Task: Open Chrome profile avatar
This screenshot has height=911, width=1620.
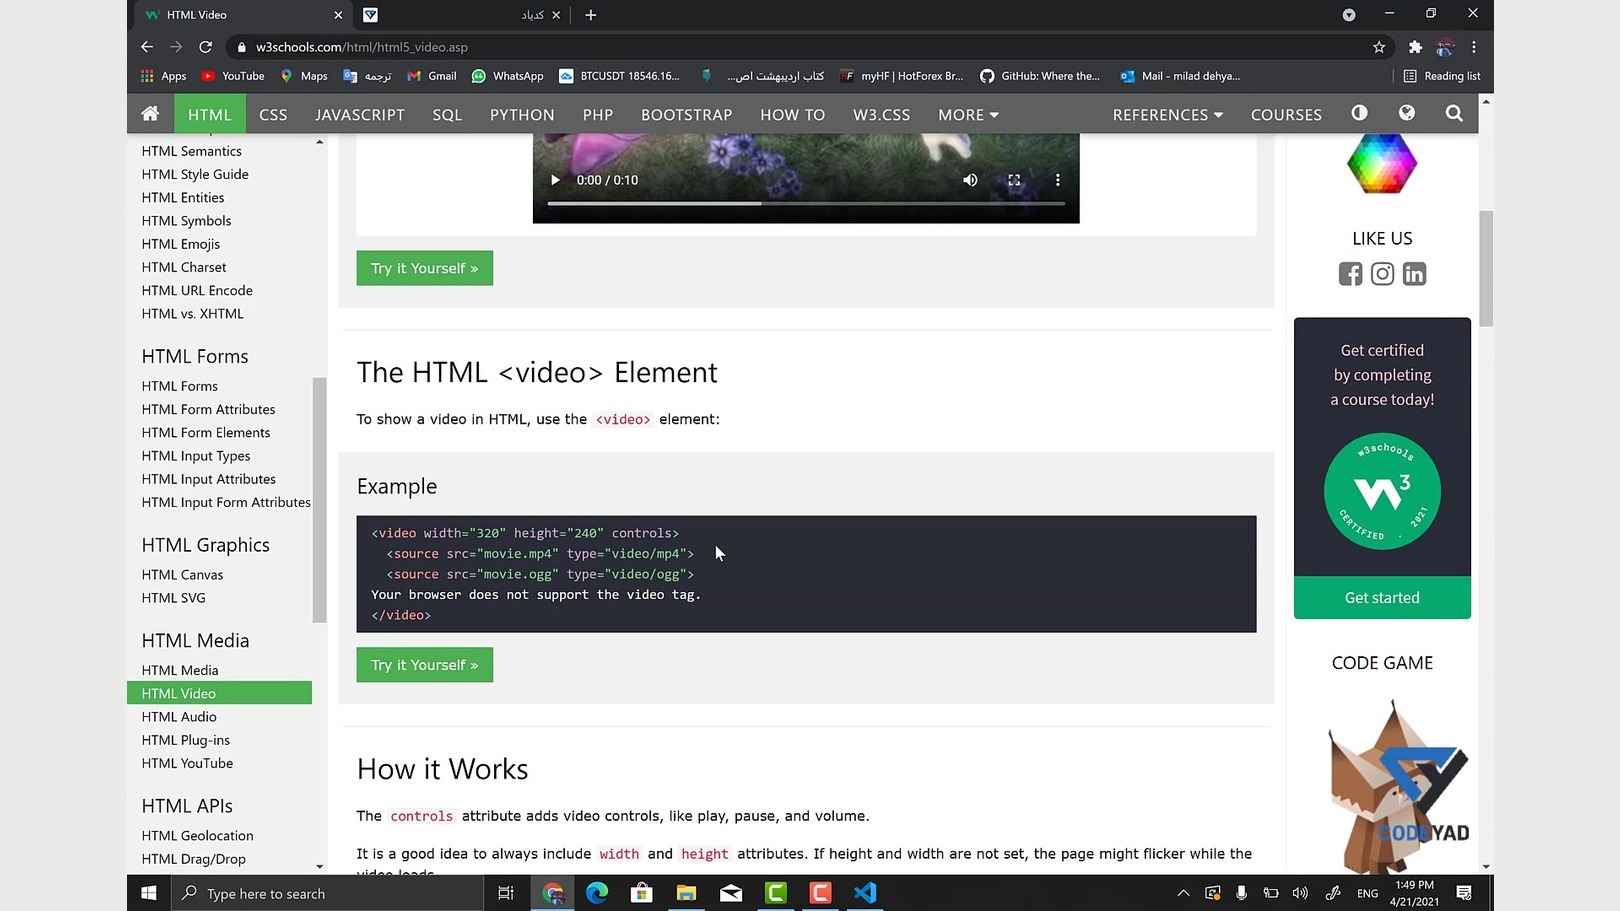Action: pyautogui.click(x=1444, y=47)
